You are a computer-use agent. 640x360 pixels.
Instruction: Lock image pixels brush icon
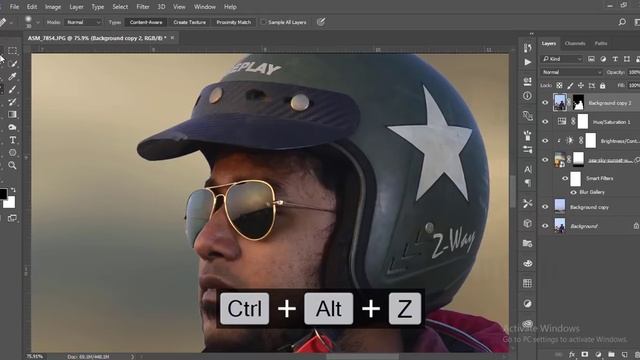570,85
